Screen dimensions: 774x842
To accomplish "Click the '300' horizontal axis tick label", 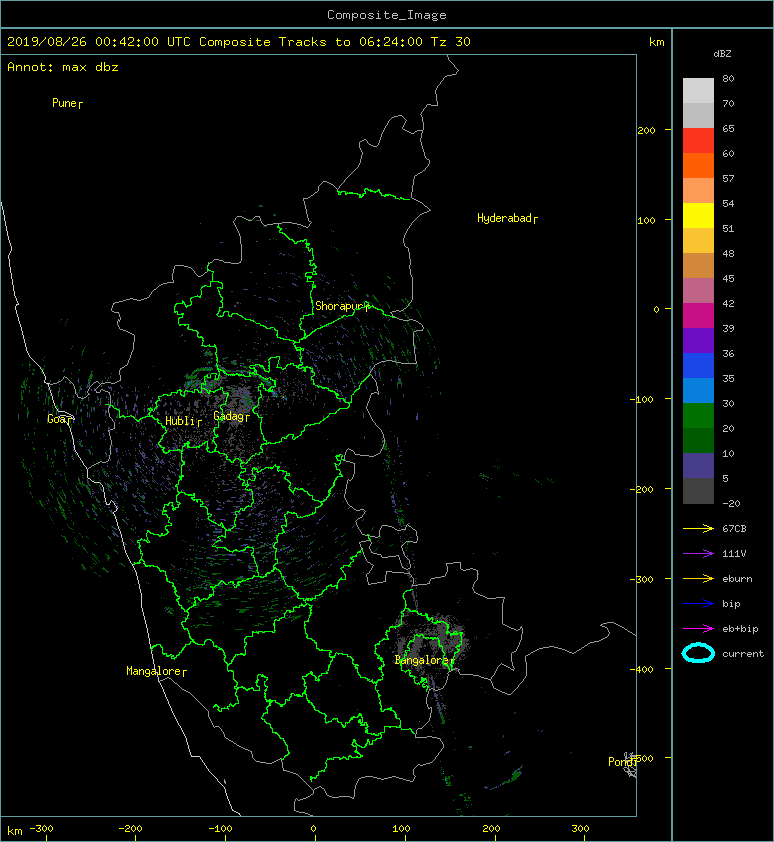I will point(580,829).
